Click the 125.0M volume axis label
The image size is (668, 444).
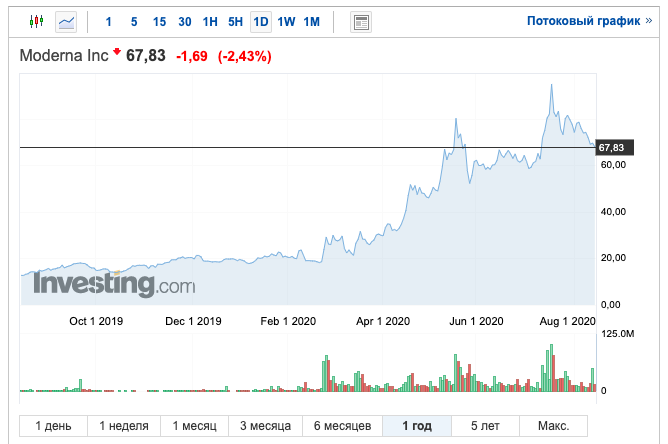point(617,334)
